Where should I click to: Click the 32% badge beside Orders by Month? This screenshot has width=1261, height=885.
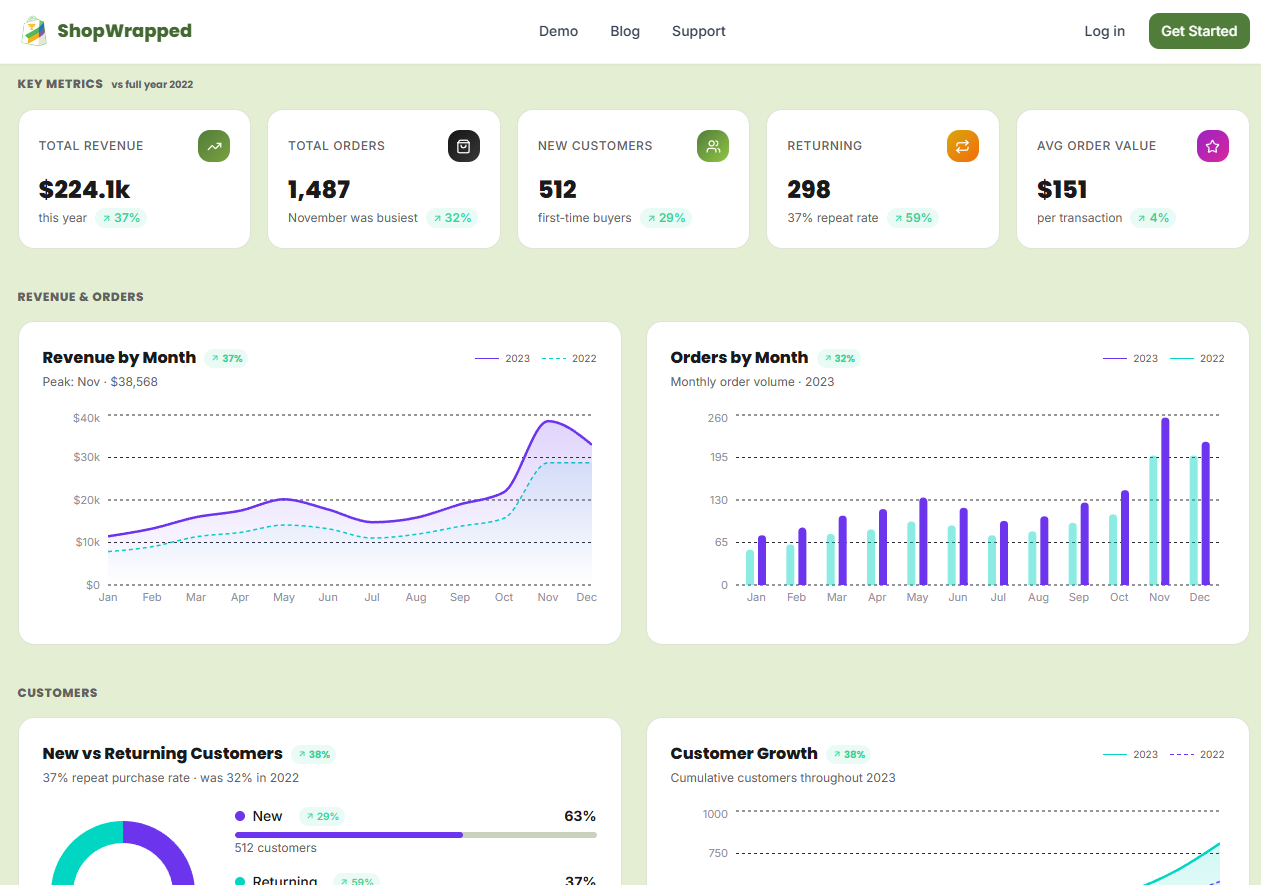tap(838, 358)
